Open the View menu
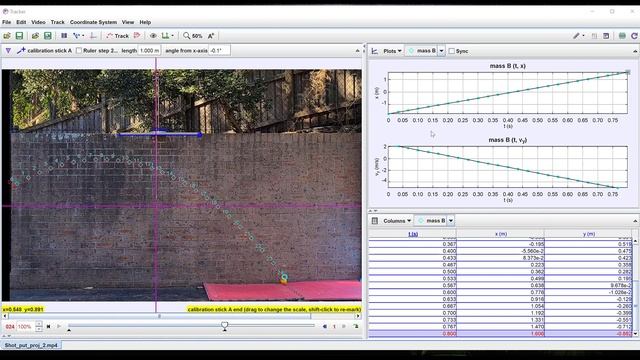This screenshot has height=360, width=640. 128,22
